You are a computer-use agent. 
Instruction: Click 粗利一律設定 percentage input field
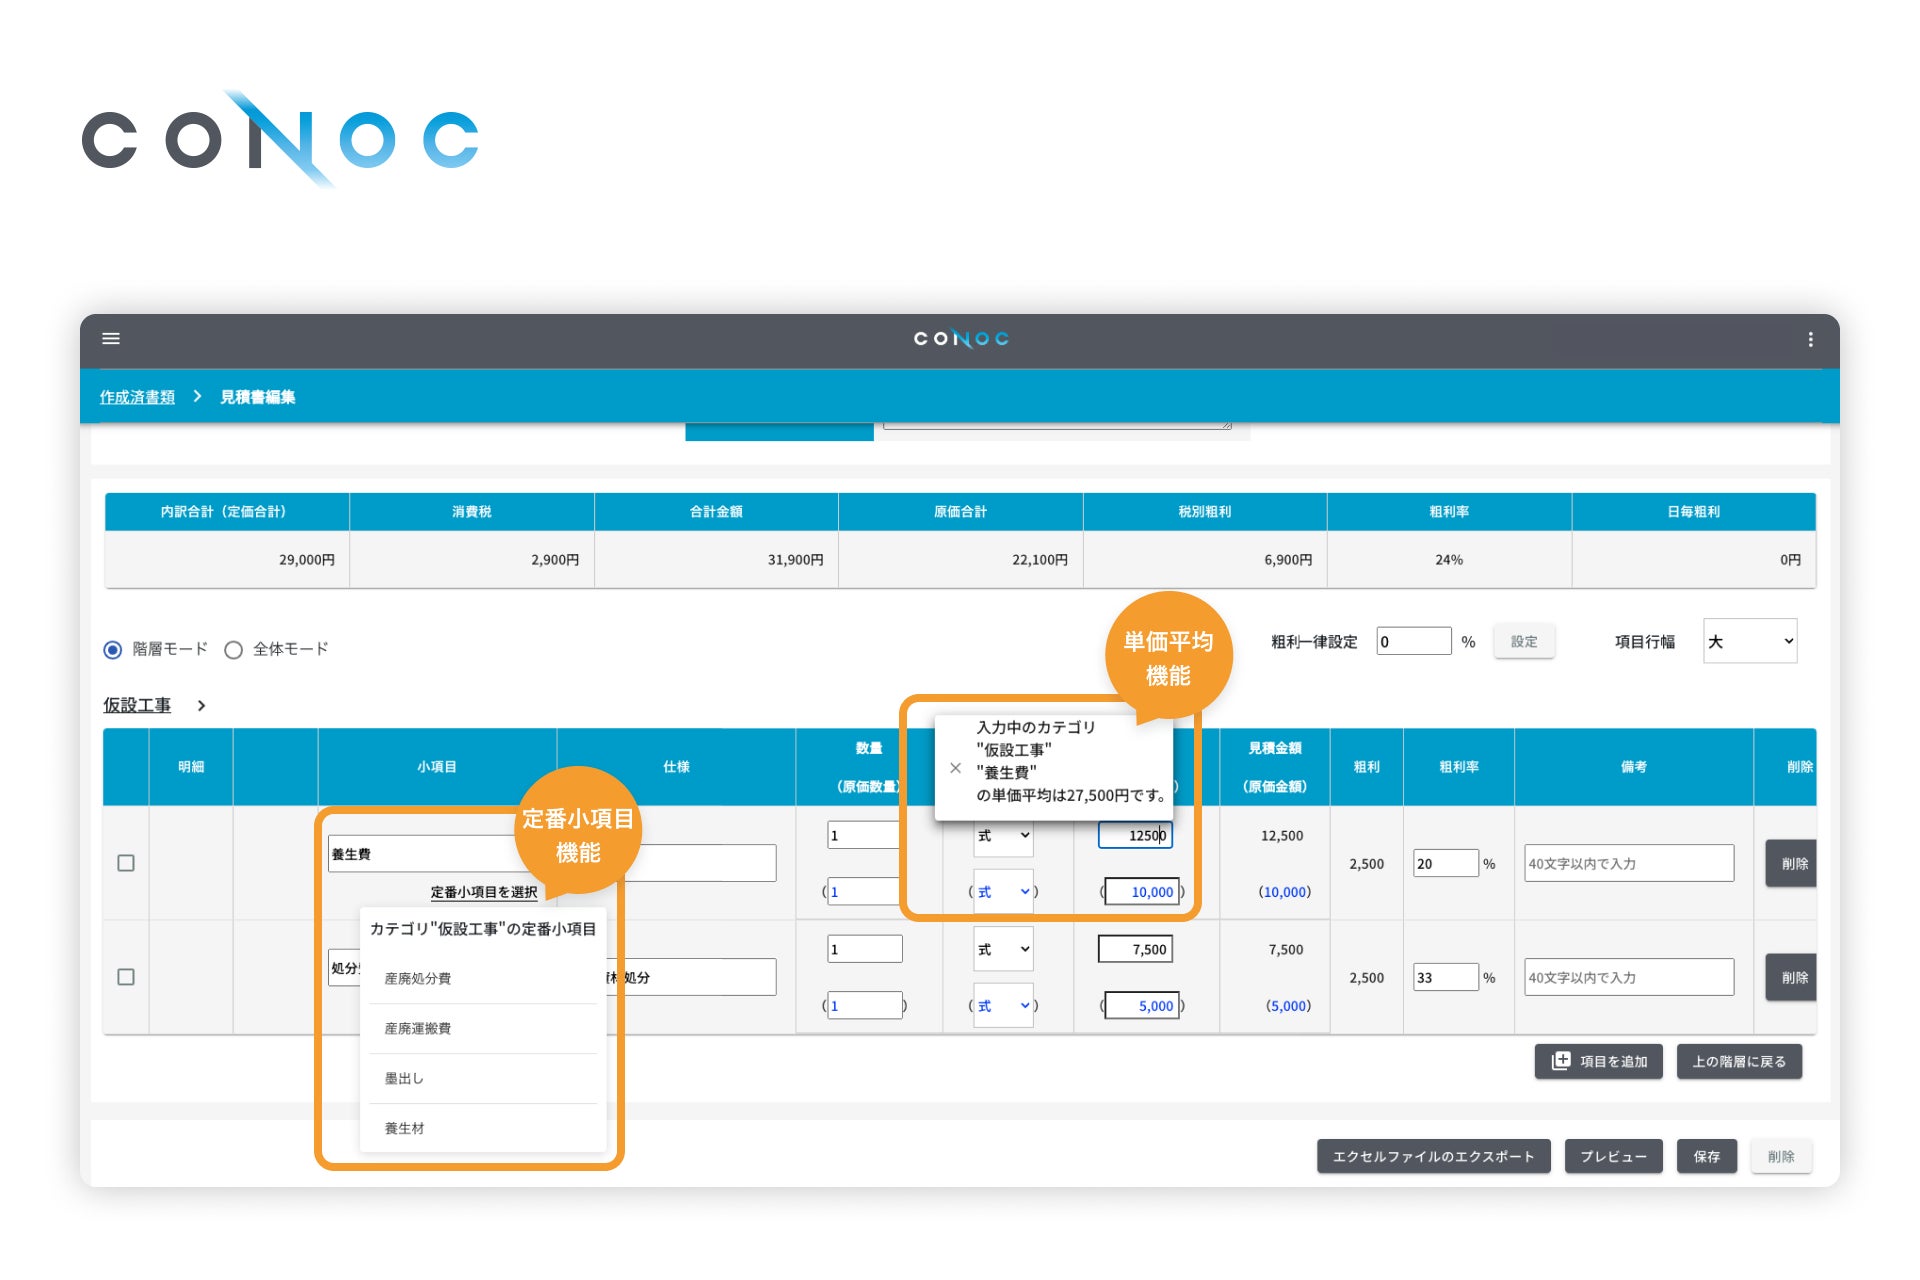point(1413,642)
